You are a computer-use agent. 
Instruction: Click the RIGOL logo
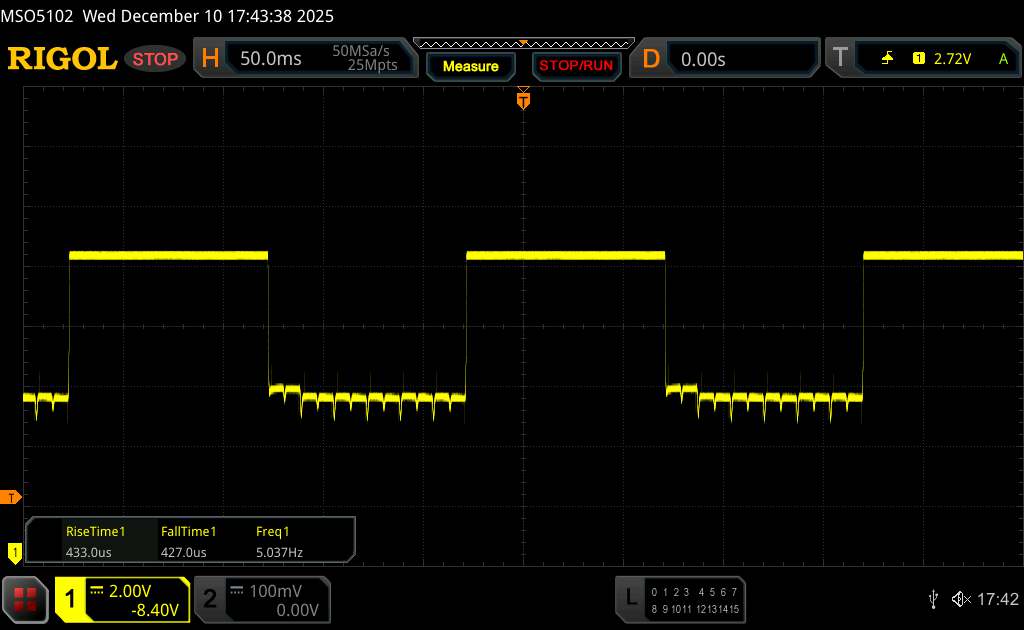point(62,59)
